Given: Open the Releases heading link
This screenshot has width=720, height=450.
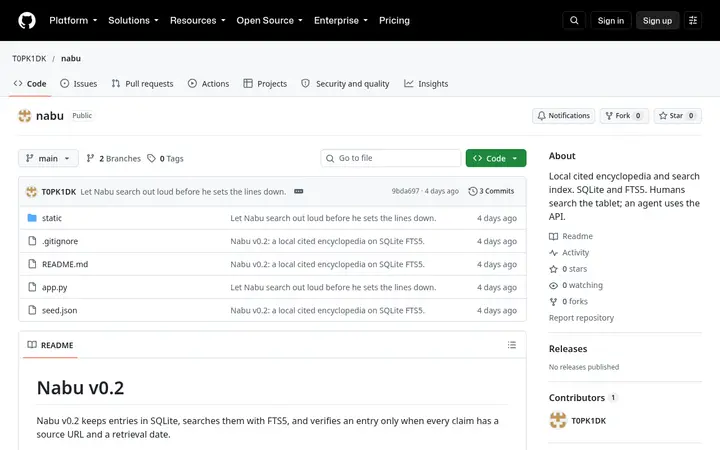Looking at the screenshot, I should (x=568, y=349).
